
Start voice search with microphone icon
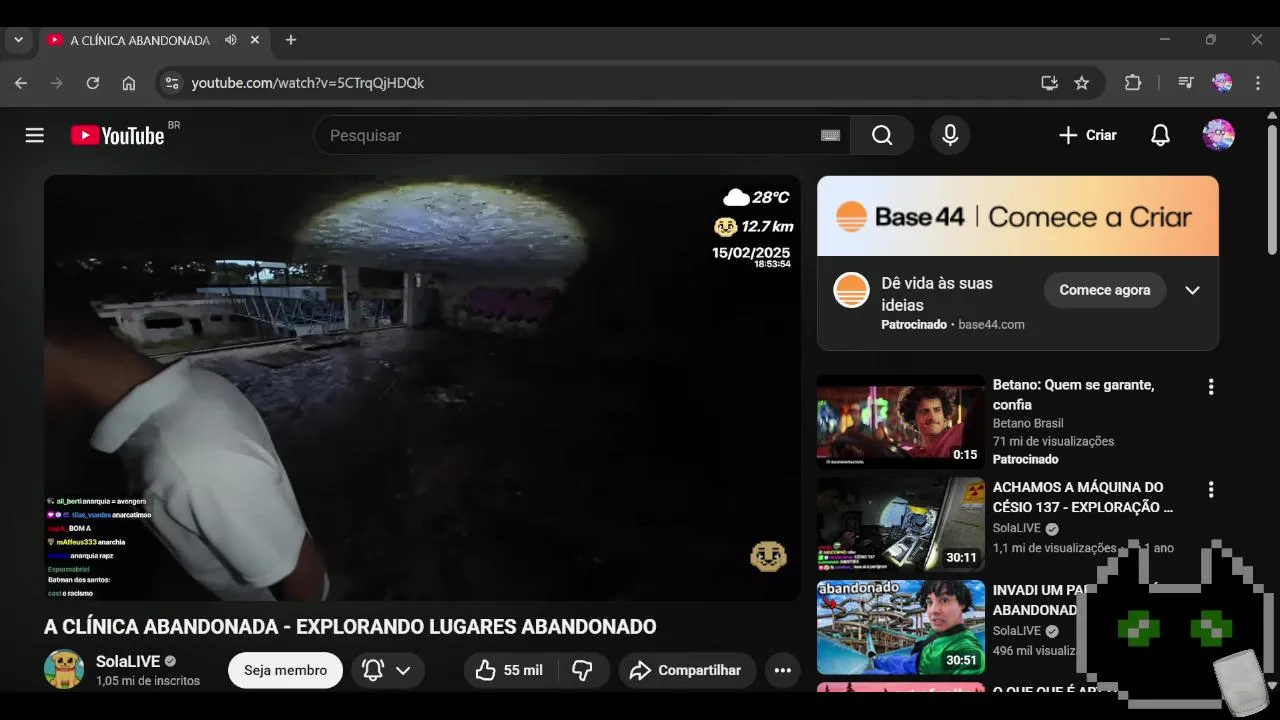click(x=950, y=135)
